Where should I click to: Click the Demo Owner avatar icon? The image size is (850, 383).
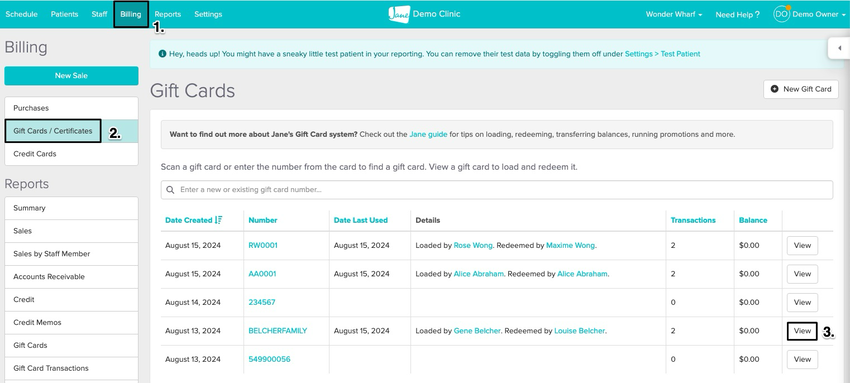pyautogui.click(x=781, y=14)
